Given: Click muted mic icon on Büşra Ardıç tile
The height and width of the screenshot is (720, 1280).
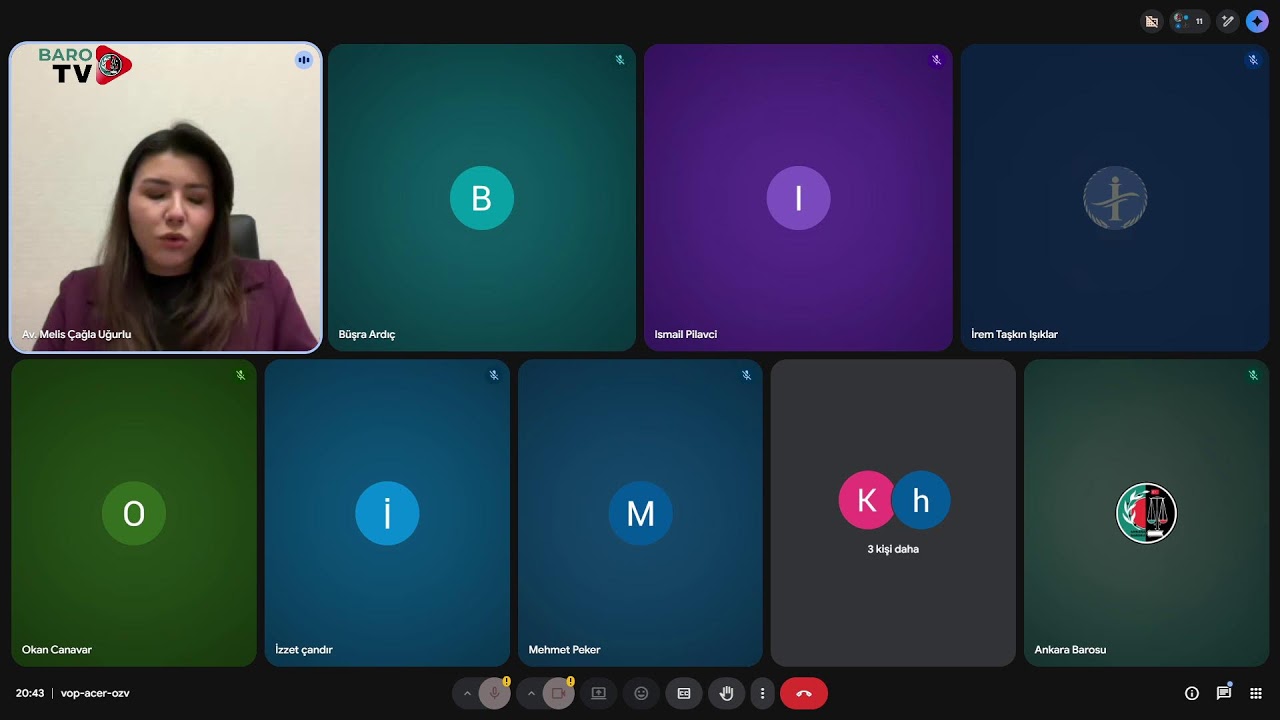Looking at the screenshot, I should [x=620, y=60].
